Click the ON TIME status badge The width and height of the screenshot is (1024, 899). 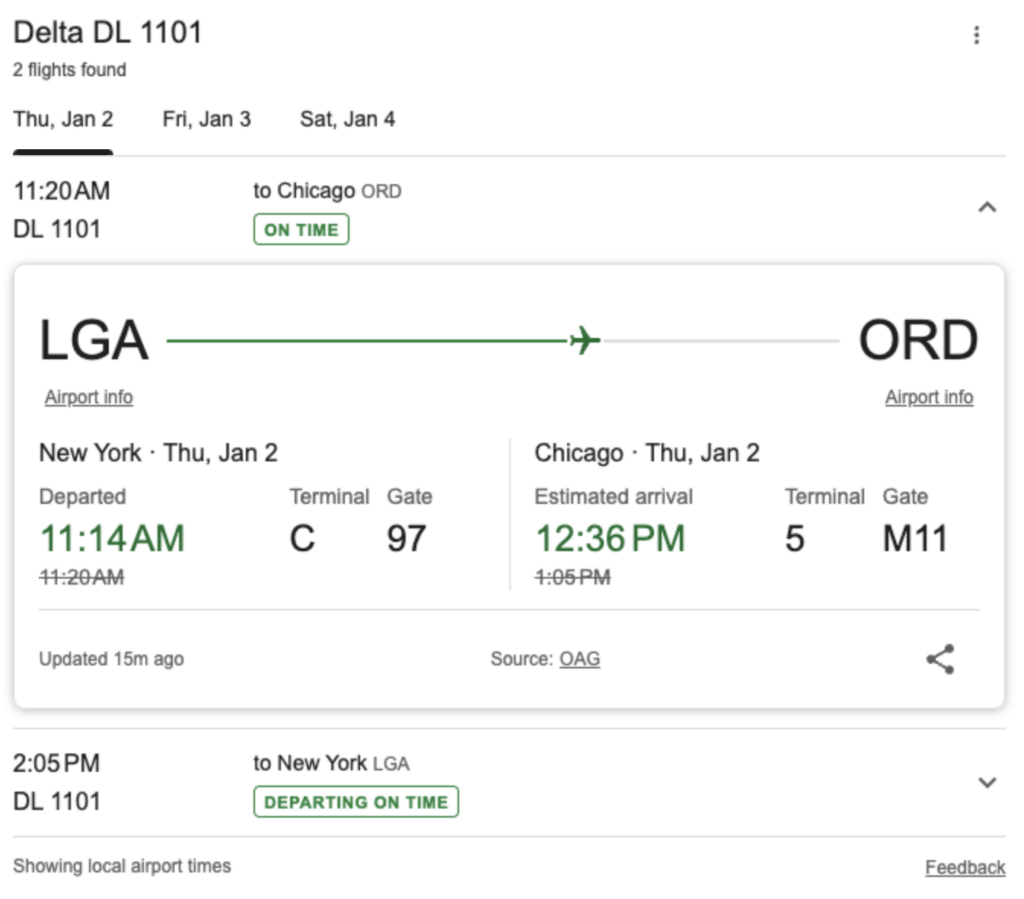[x=301, y=230]
